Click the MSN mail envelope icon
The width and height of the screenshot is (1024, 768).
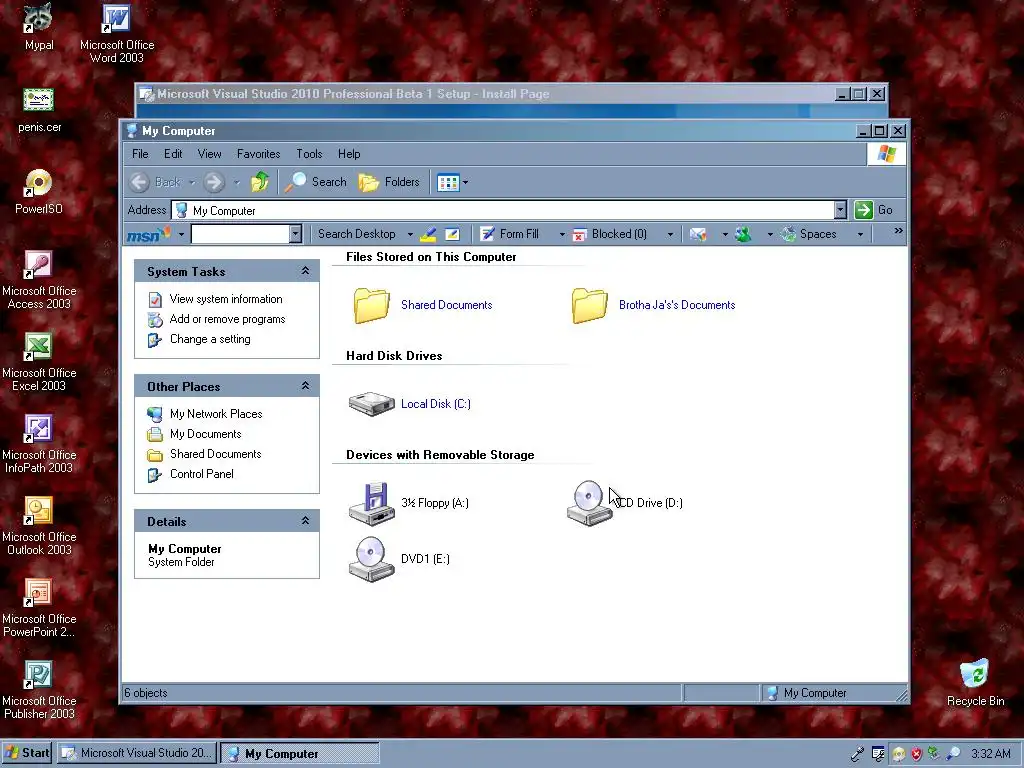[698, 234]
